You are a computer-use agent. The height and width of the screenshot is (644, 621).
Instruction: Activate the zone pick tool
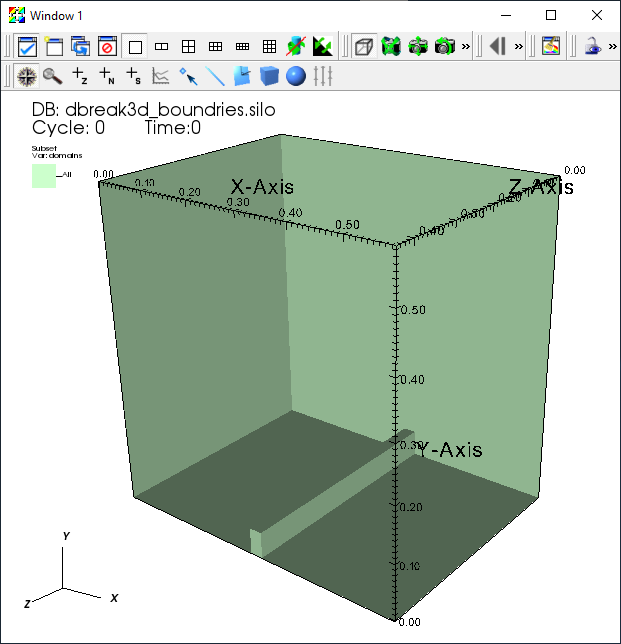coord(80,76)
